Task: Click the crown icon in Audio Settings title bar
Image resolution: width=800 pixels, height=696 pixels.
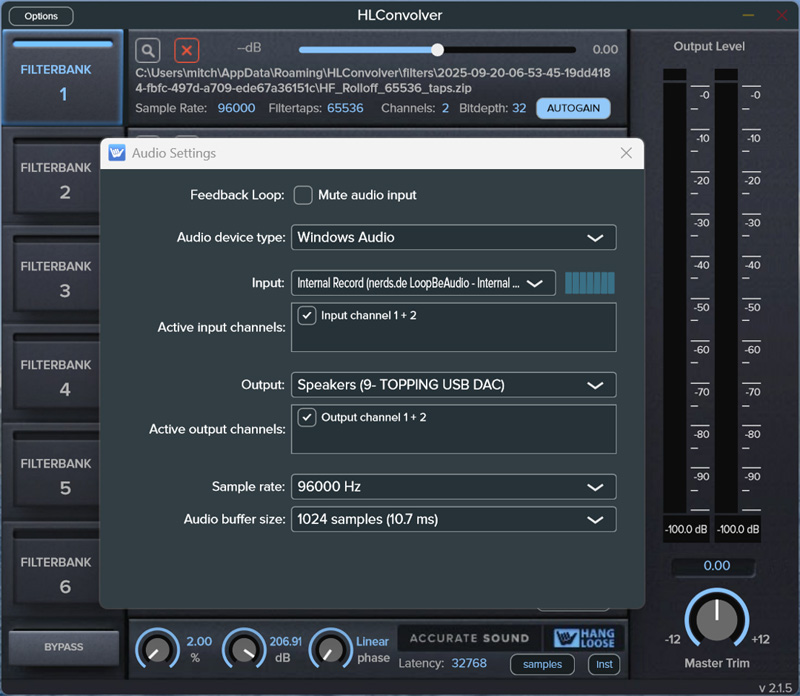Action: click(x=116, y=153)
